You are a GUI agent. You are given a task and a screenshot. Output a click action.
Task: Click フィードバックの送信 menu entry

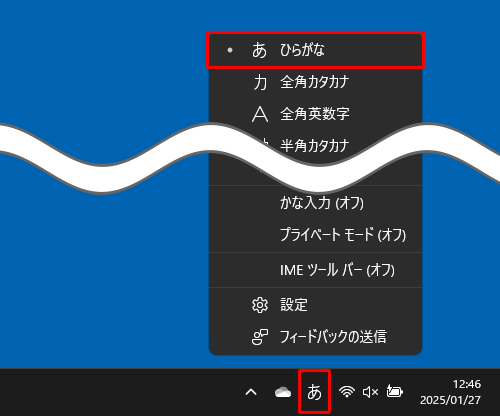point(315,337)
